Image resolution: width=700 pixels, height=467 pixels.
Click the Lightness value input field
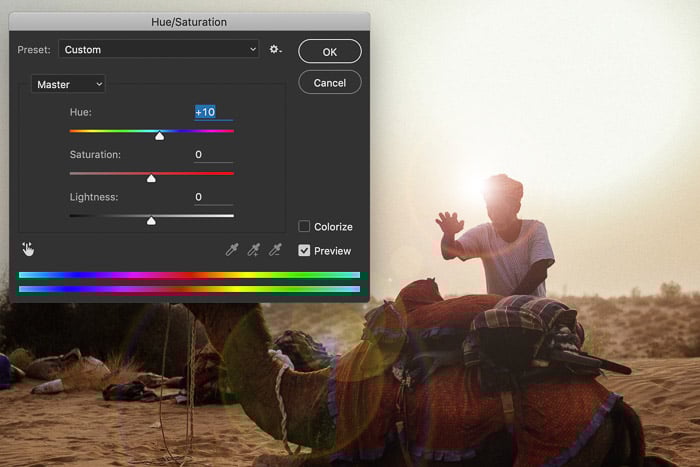pyautogui.click(x=213, y=197)
